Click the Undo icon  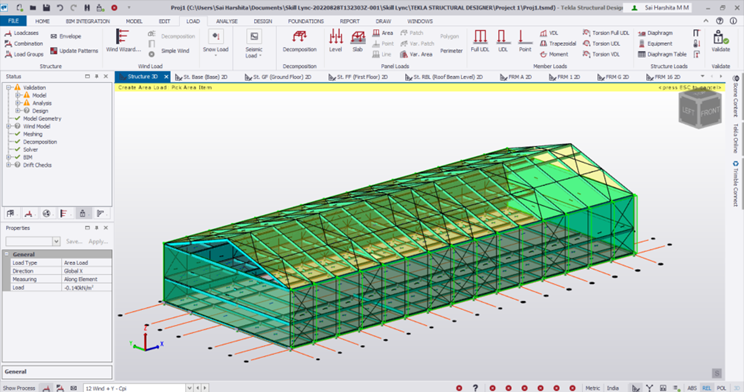tap(60, 8)
